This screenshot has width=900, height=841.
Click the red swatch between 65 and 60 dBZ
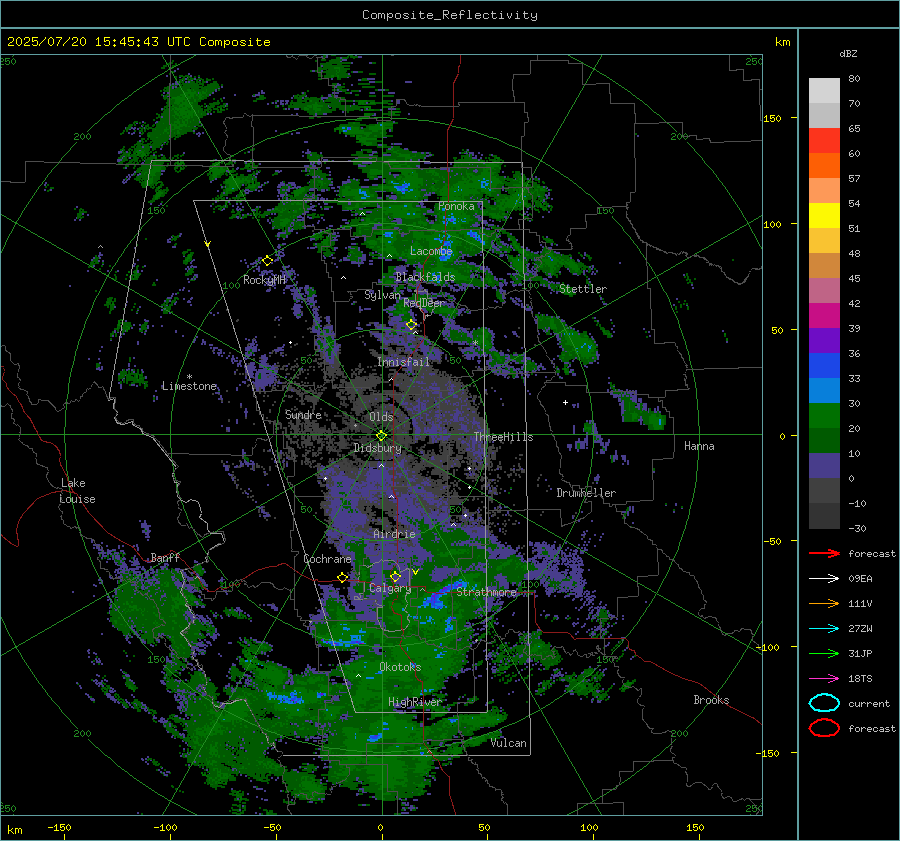(824, 140)
